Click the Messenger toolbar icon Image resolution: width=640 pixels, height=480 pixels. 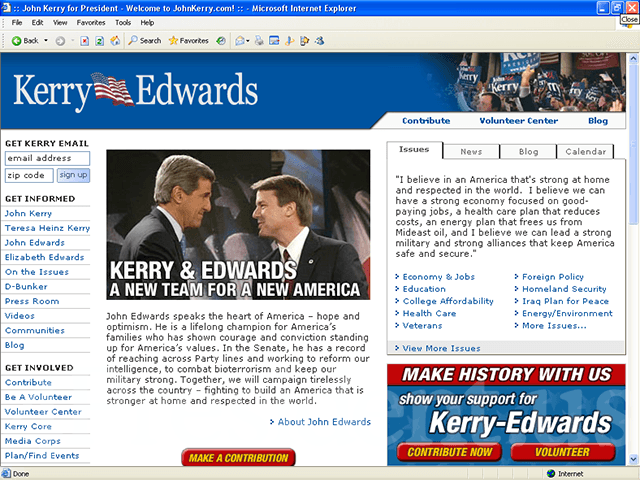[320, 41]
